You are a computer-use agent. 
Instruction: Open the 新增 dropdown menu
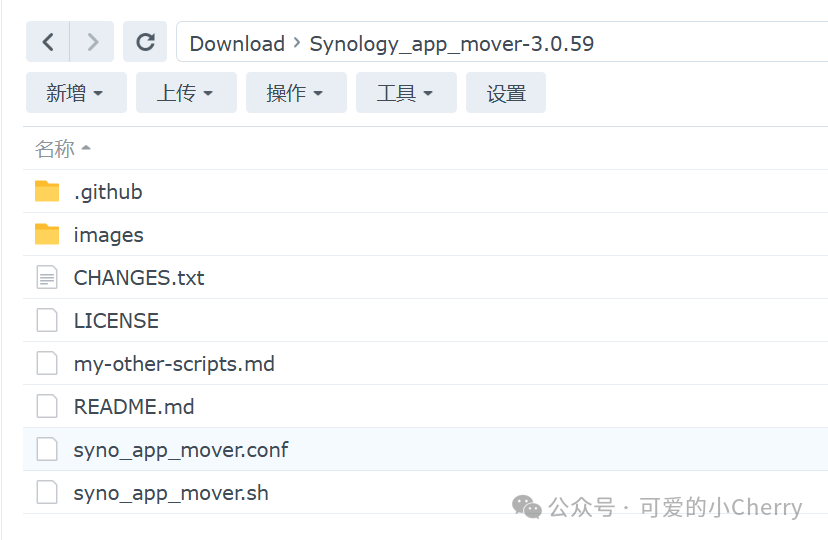(77, 93)
